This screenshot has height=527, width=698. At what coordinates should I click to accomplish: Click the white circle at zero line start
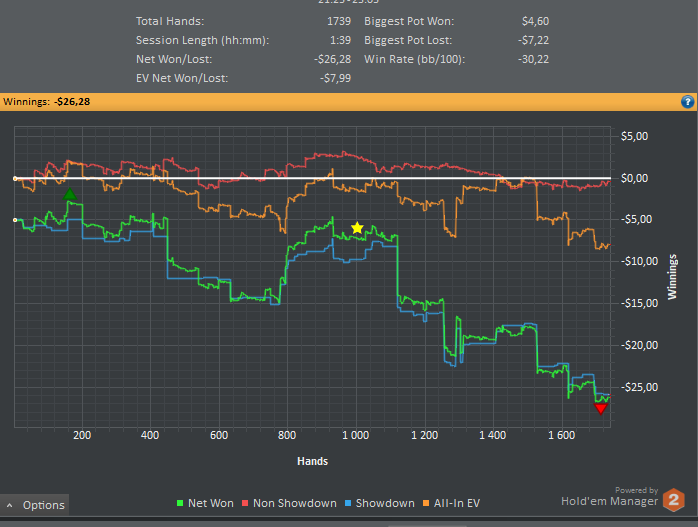pos(15,178)
